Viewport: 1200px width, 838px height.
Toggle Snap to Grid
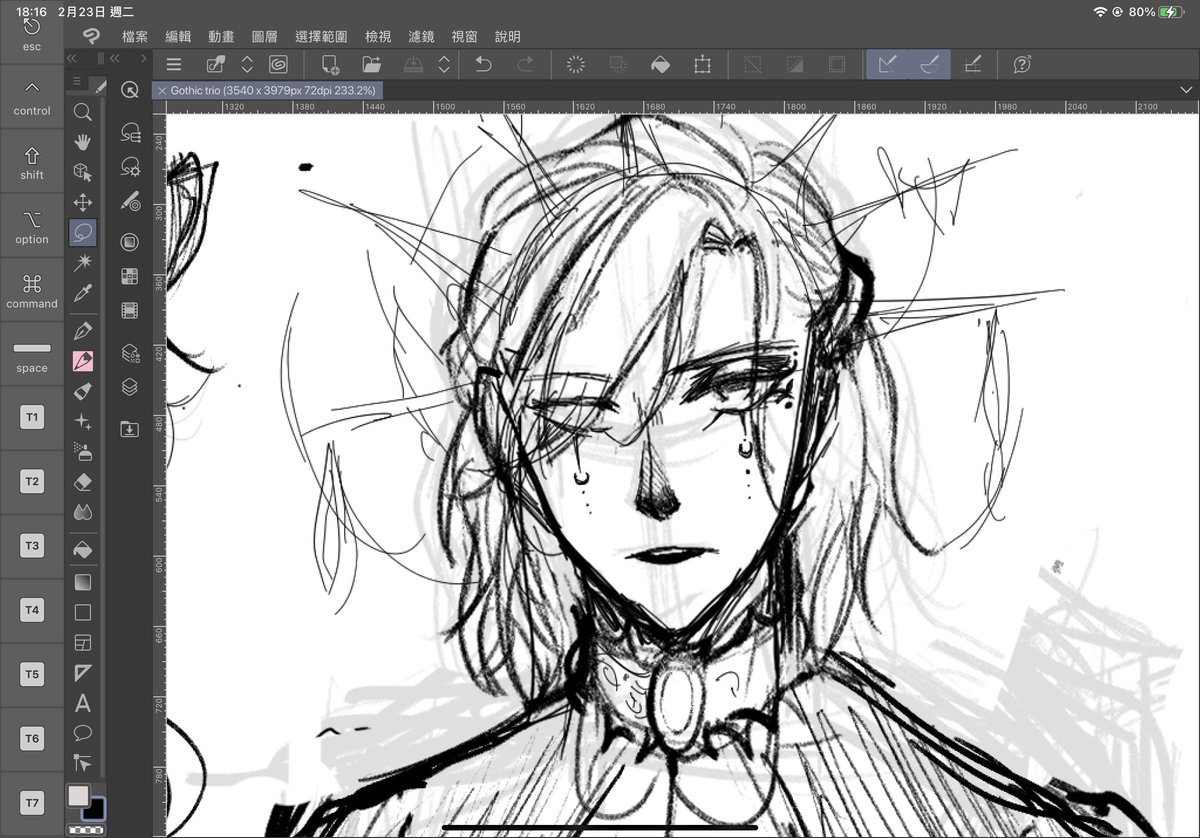coord(972,64)
